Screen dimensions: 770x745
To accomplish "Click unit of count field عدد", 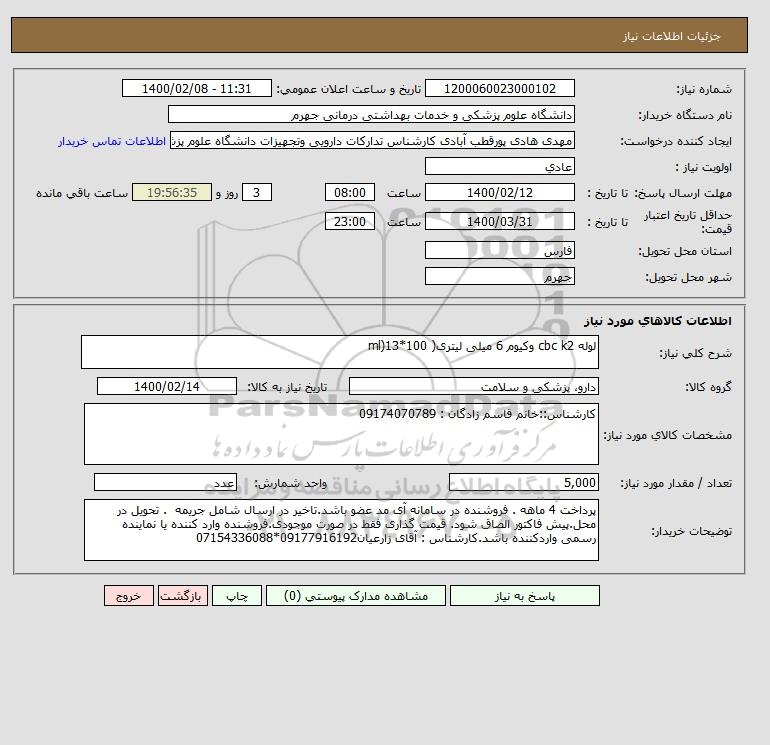I will 165,483.
